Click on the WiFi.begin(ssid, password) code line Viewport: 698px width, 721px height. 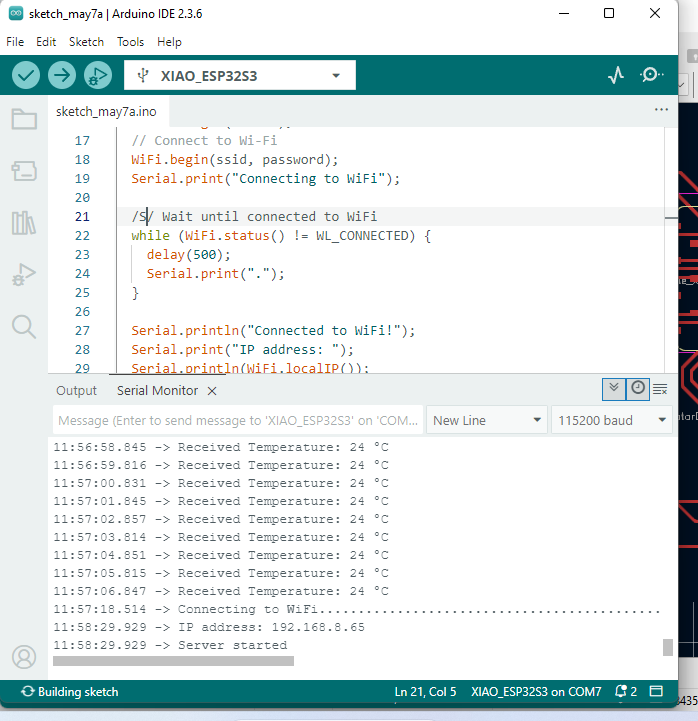pos(235,160)
